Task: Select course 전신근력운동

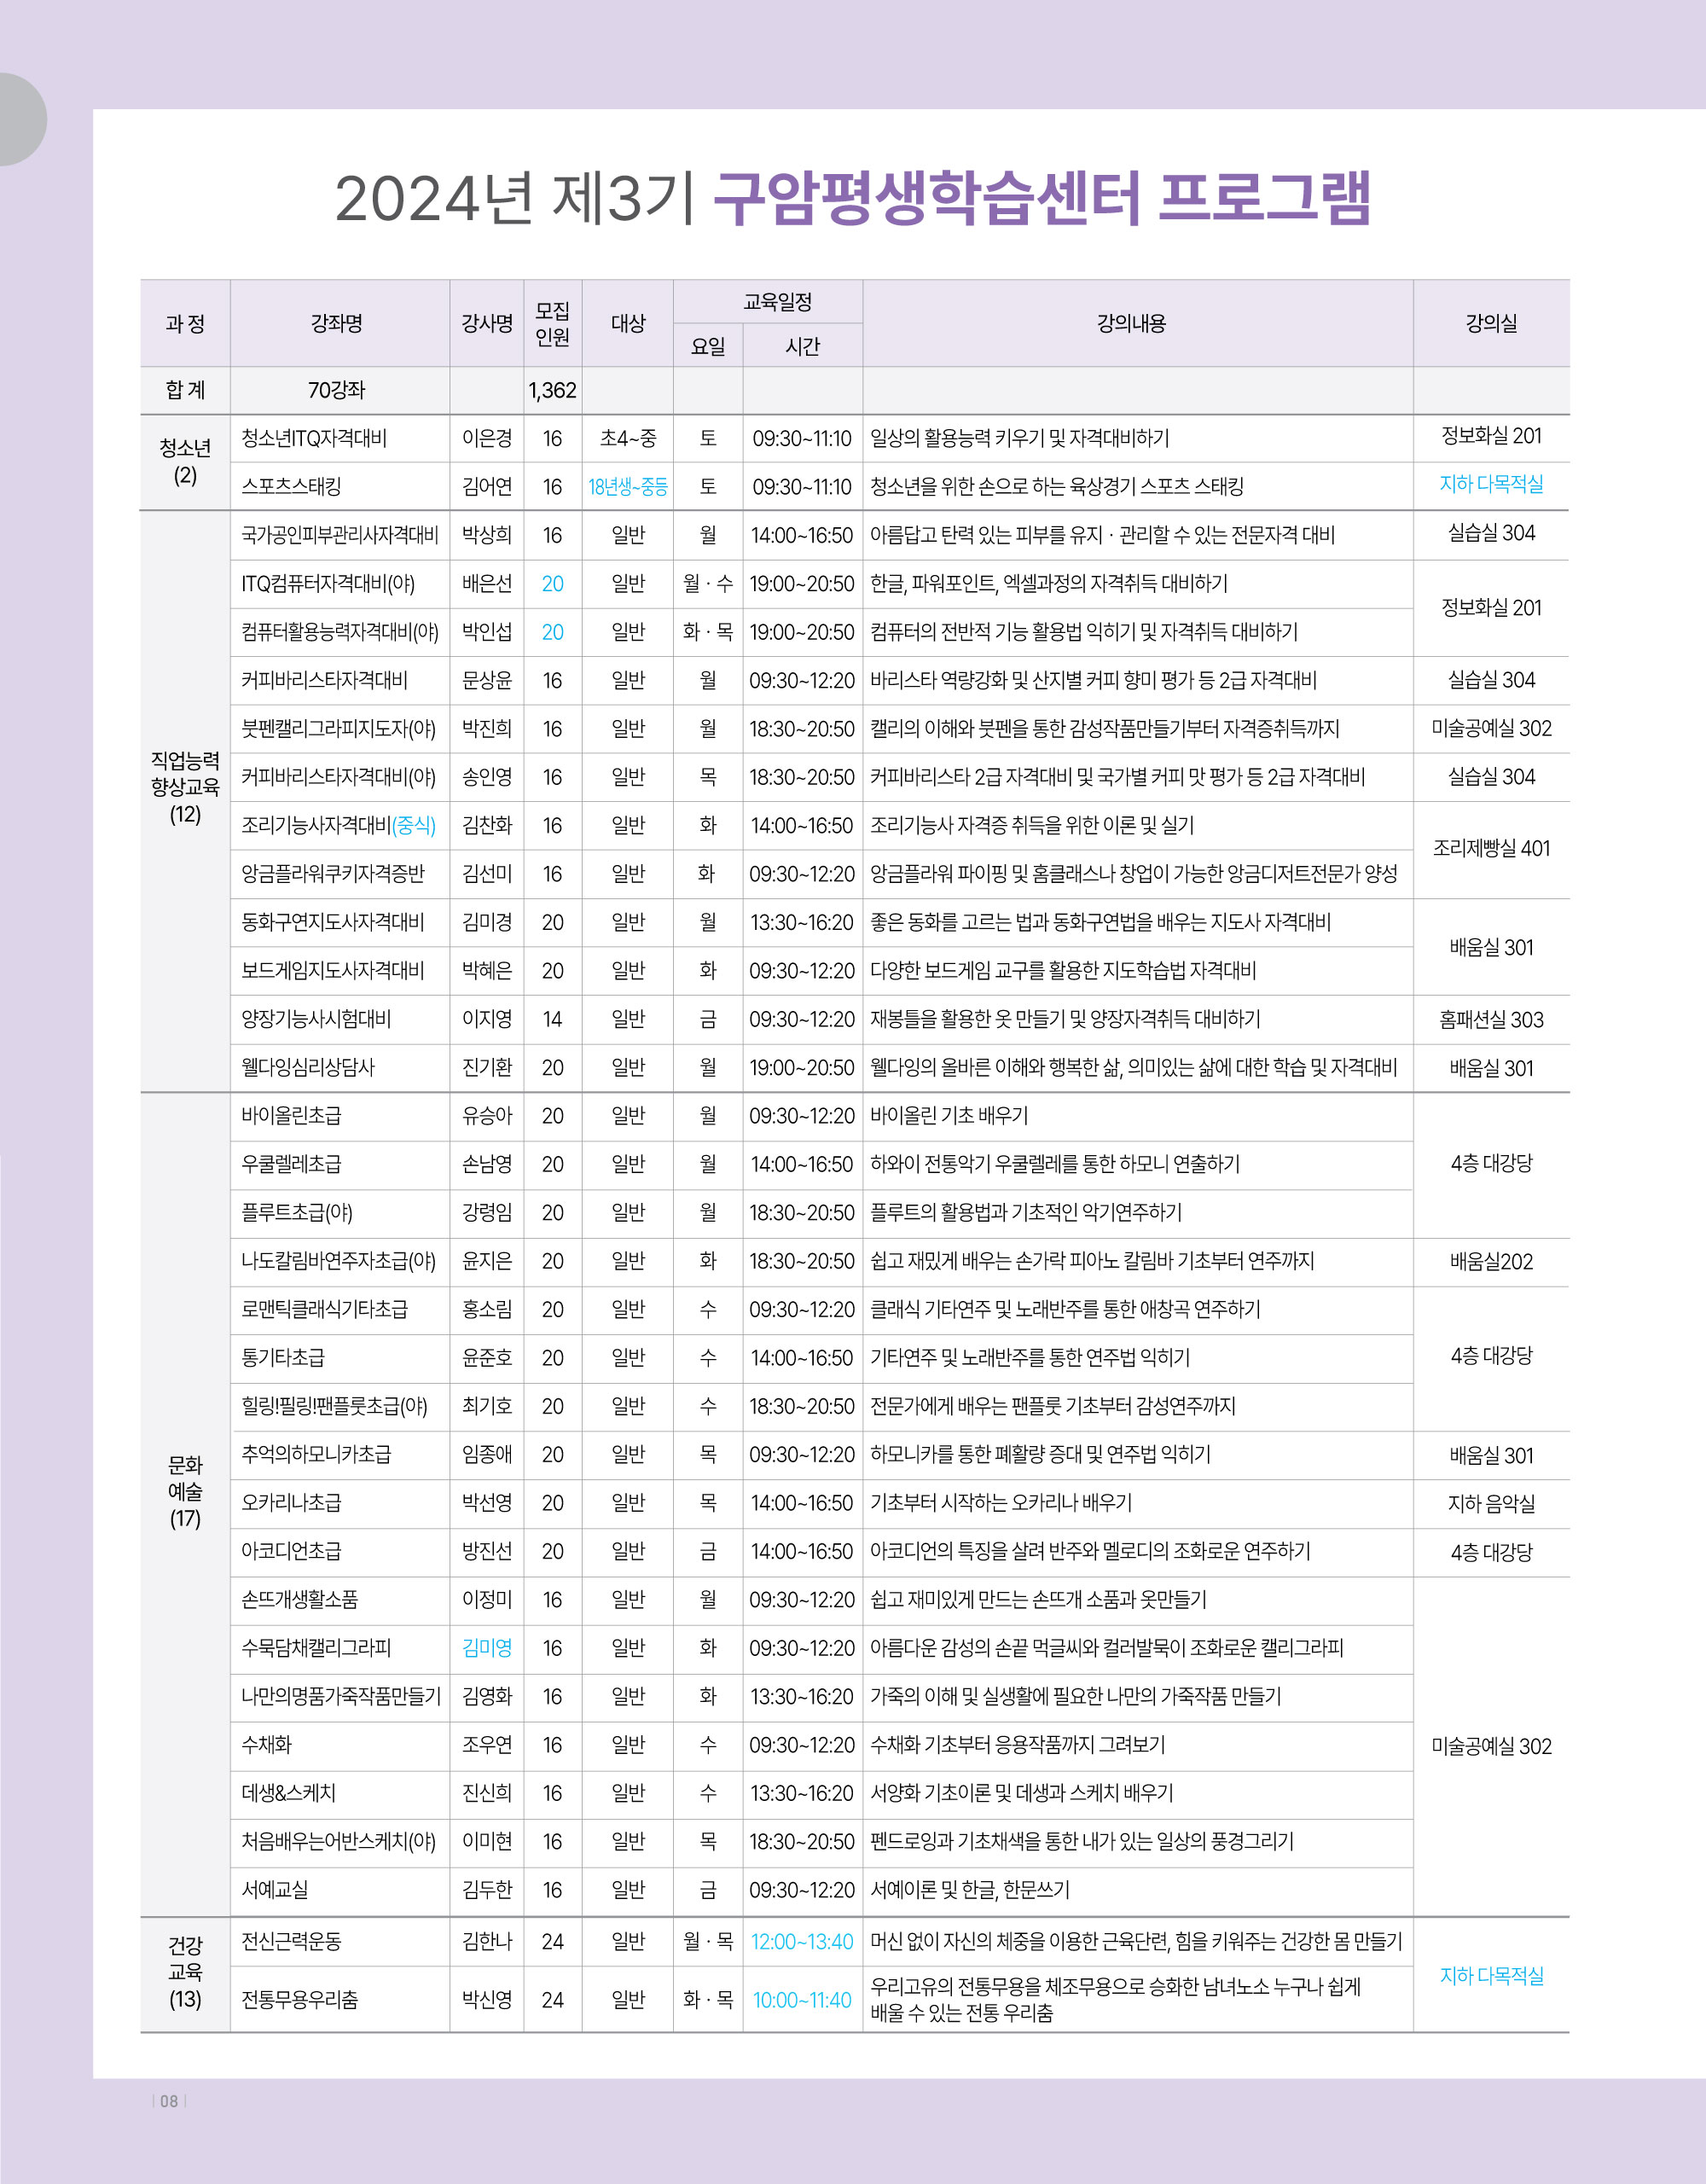Action: coord(291,1942)
